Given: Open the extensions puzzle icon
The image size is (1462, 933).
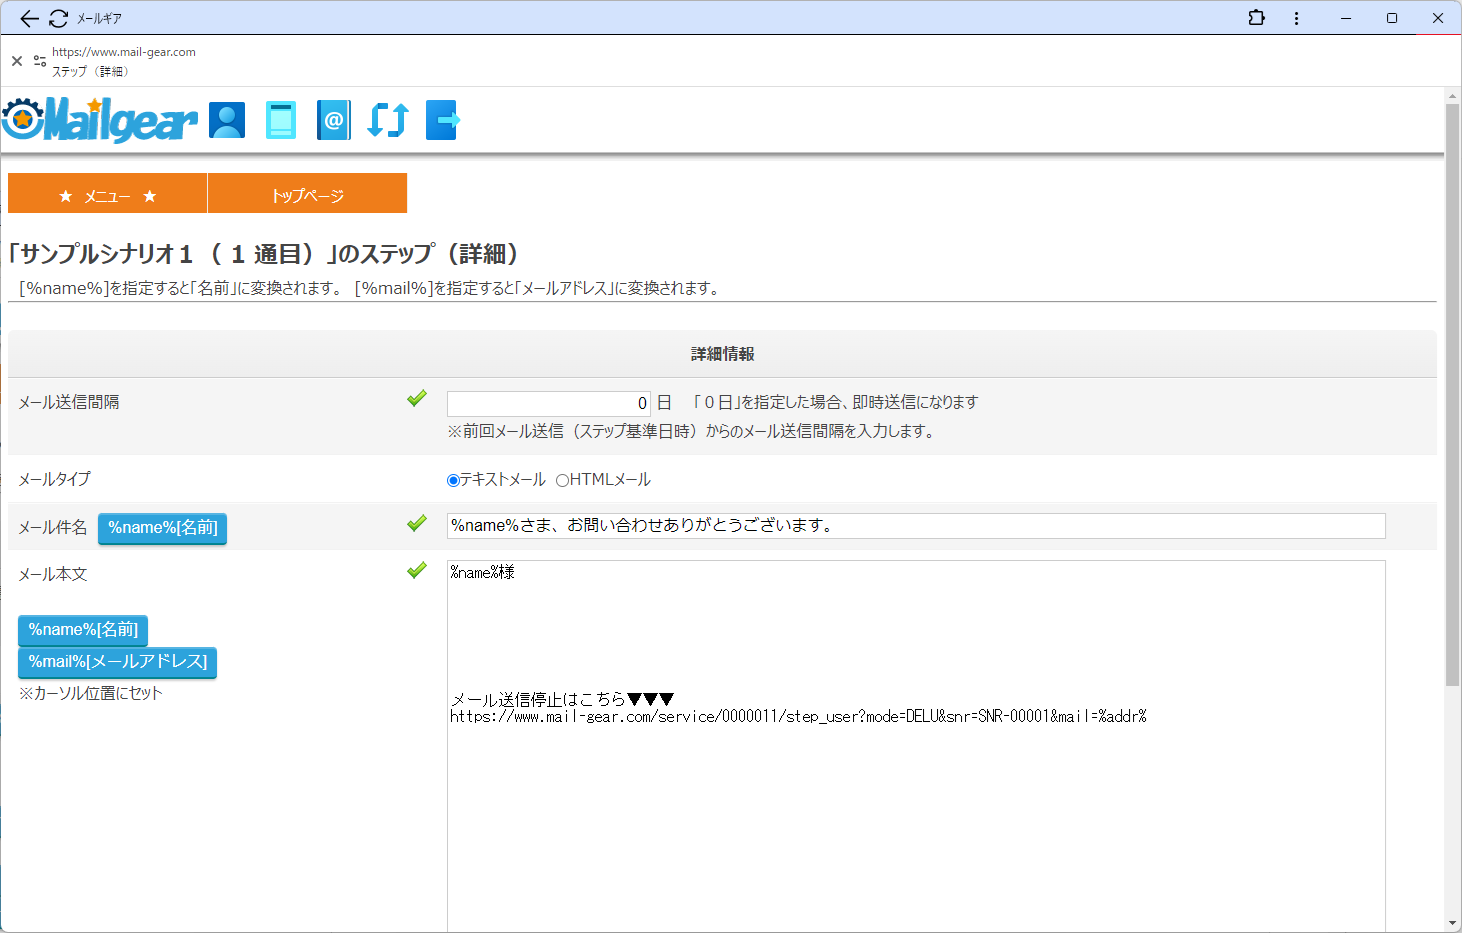Looking at the screenshot, I should pos(1257,18).
